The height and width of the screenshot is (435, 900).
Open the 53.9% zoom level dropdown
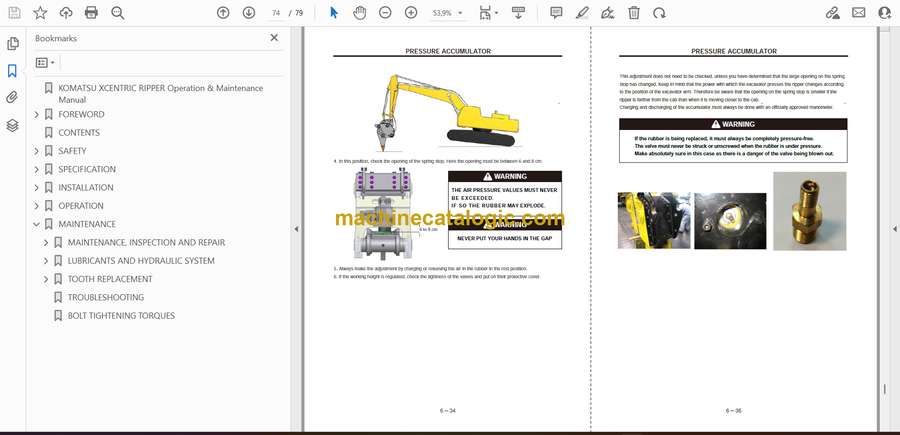pyautogui.click(x=446, y=13)
